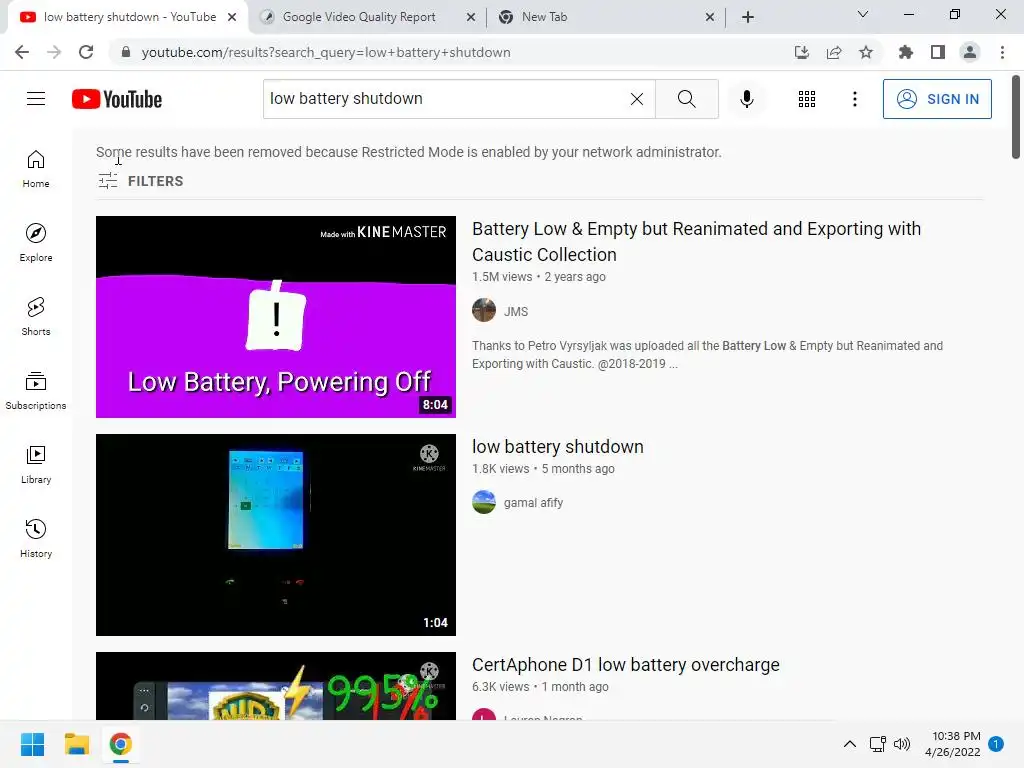
Task: Go to YouTube home via logo
Action: tap(117, 99)
